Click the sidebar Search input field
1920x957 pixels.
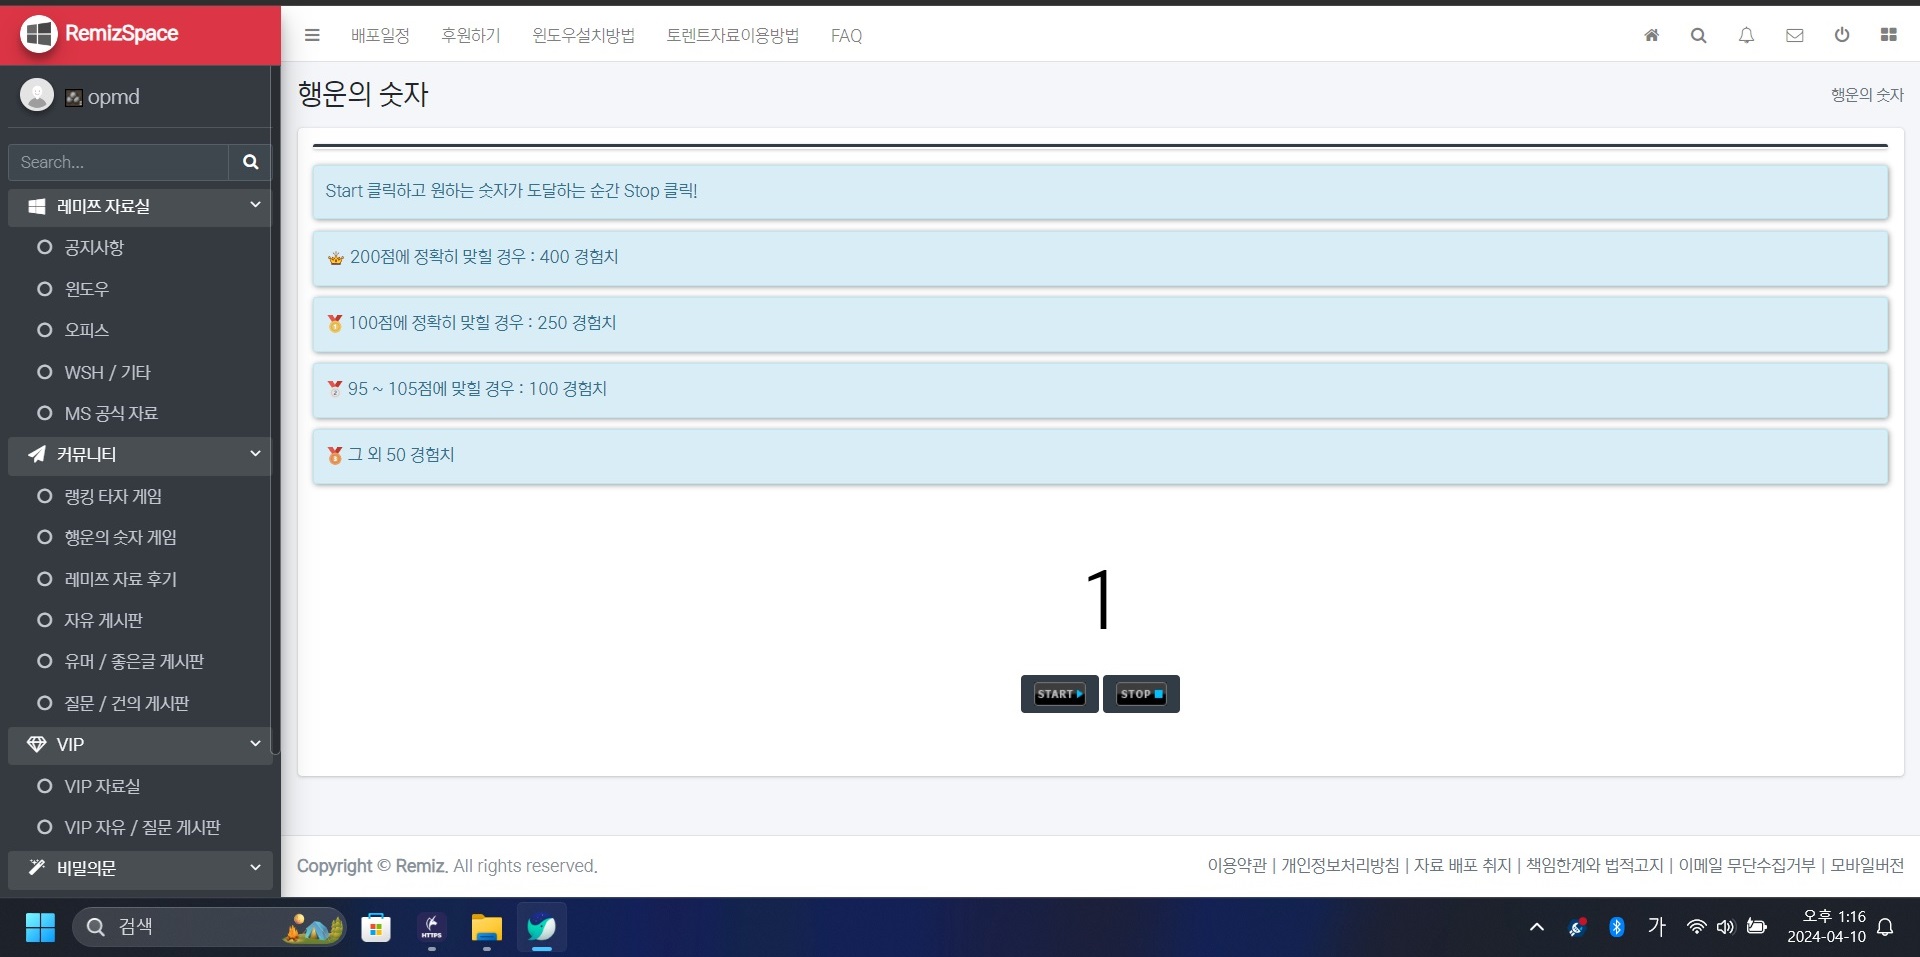pyautogui.click(x=118, y=162)
